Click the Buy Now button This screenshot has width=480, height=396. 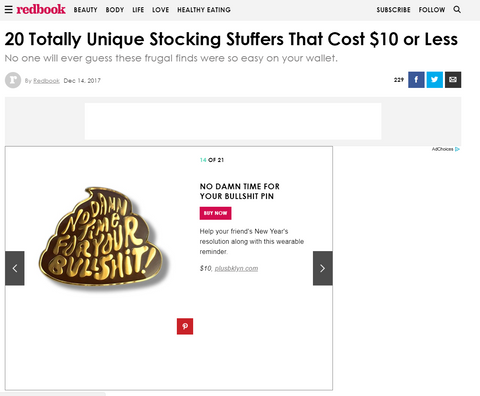(216, 213)
